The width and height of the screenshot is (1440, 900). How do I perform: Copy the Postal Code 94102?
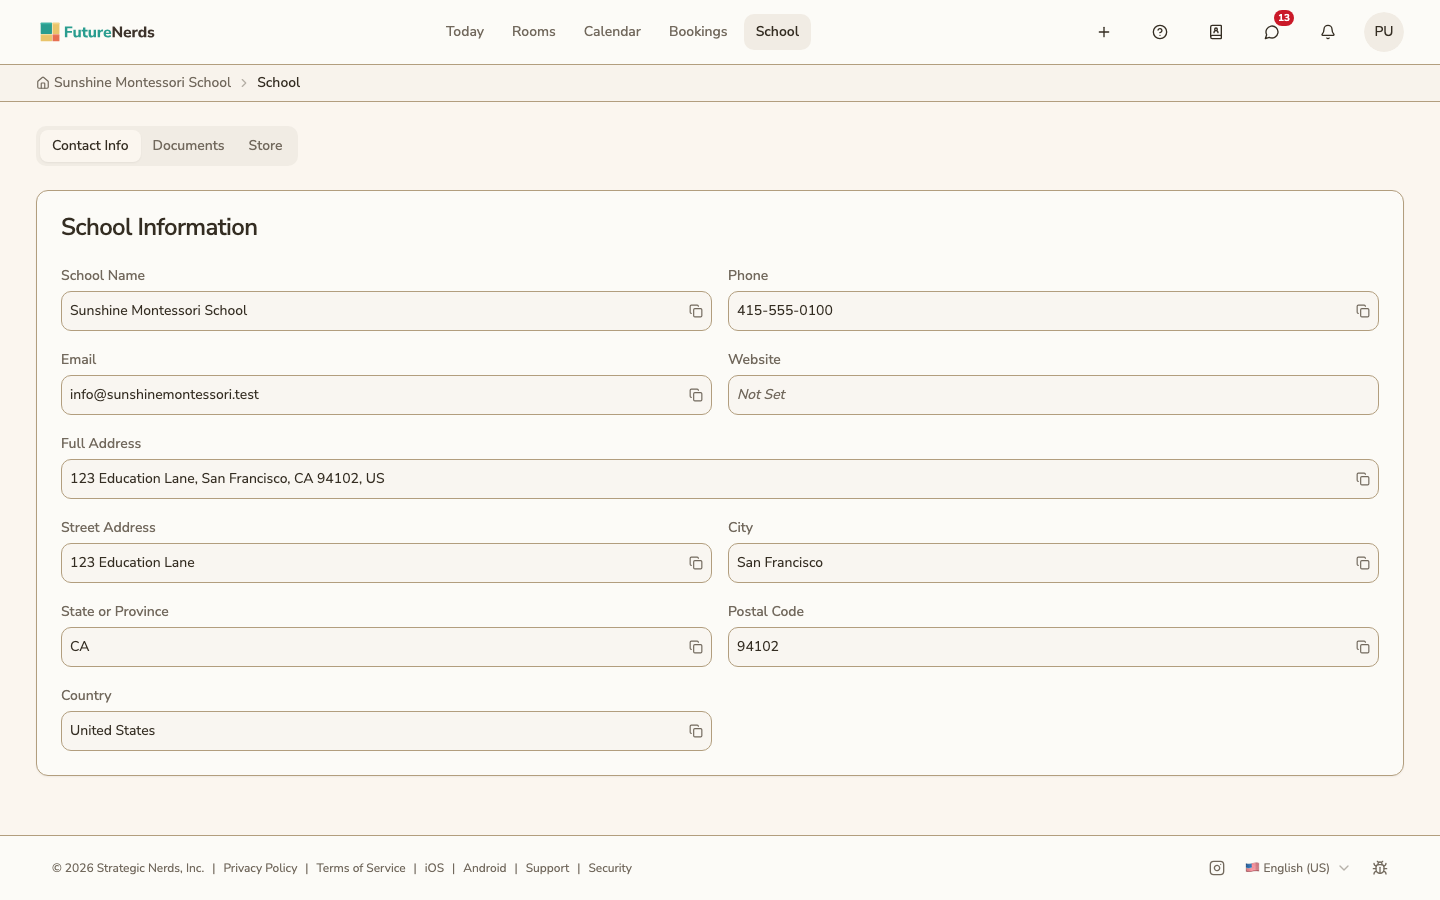(x=1363, y=647)
